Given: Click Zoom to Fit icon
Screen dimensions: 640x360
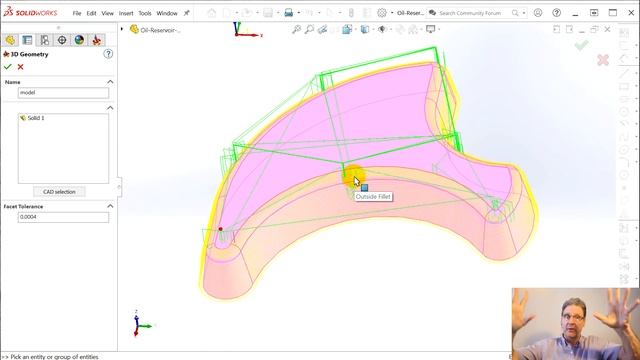Looking at the screenshot, I should (296, 29).
